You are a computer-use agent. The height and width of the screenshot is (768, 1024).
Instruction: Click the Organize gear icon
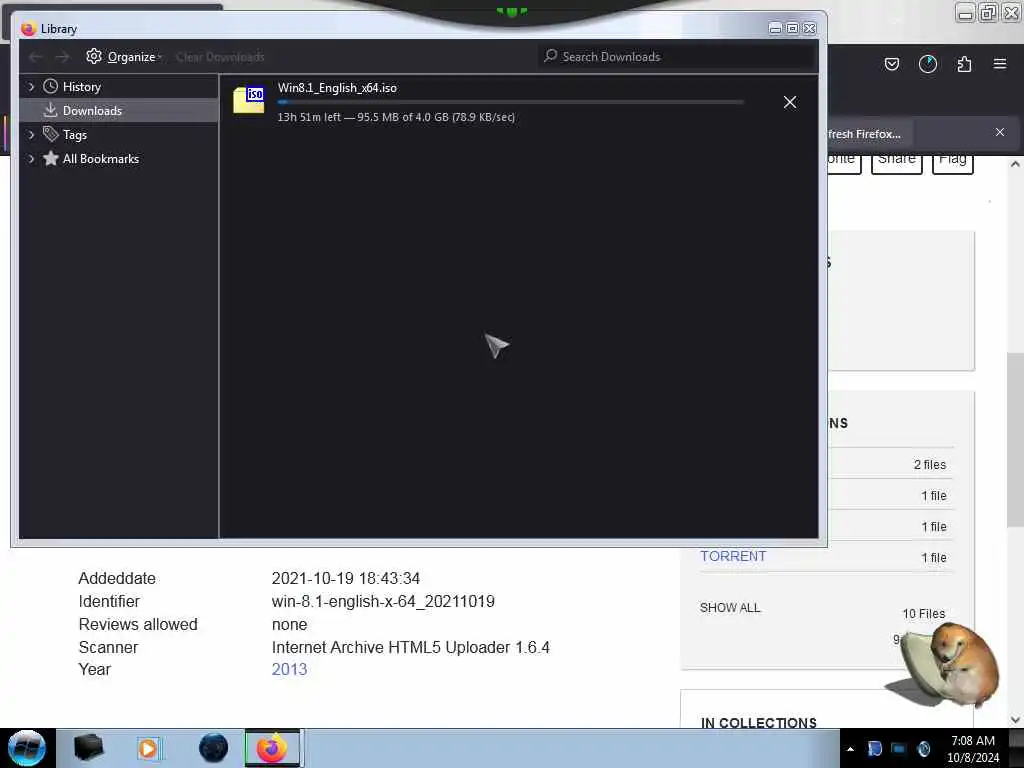coord(94,56)
